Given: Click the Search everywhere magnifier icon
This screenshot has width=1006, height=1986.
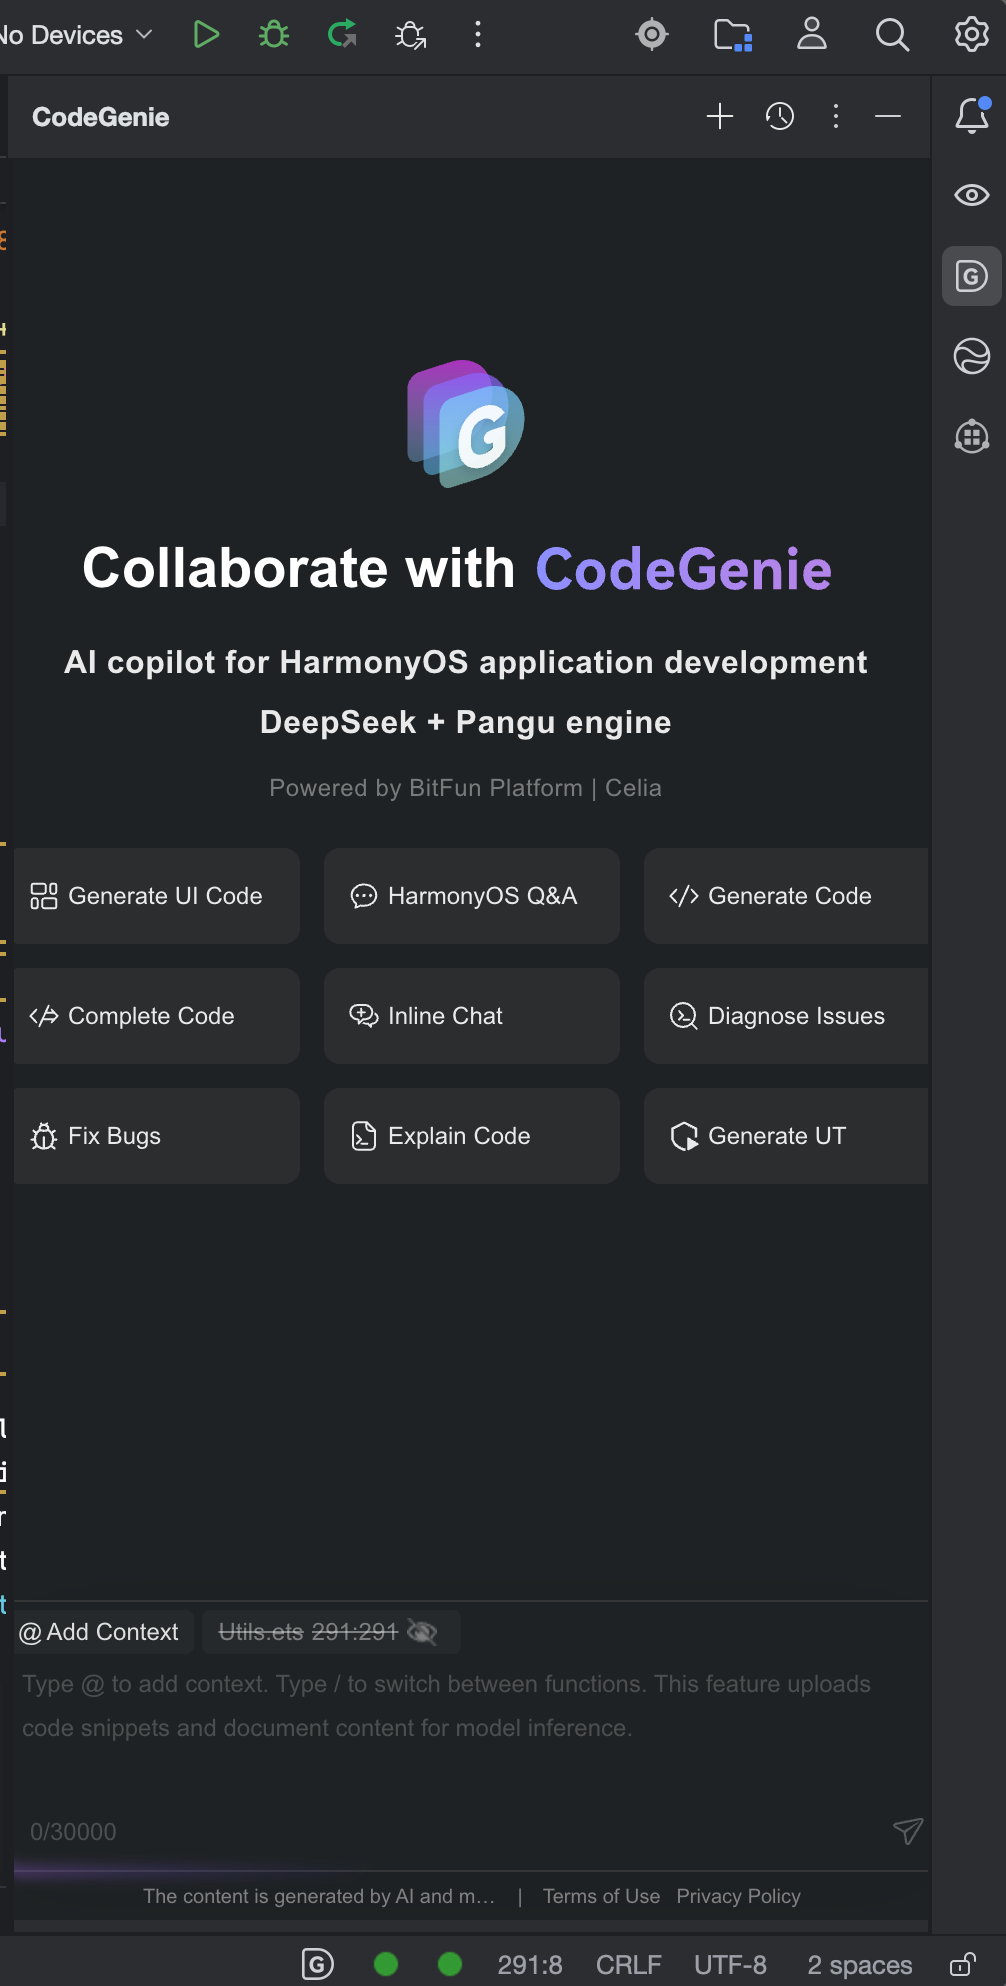Looking at the screenshot, I should click(x=892, y=35).
